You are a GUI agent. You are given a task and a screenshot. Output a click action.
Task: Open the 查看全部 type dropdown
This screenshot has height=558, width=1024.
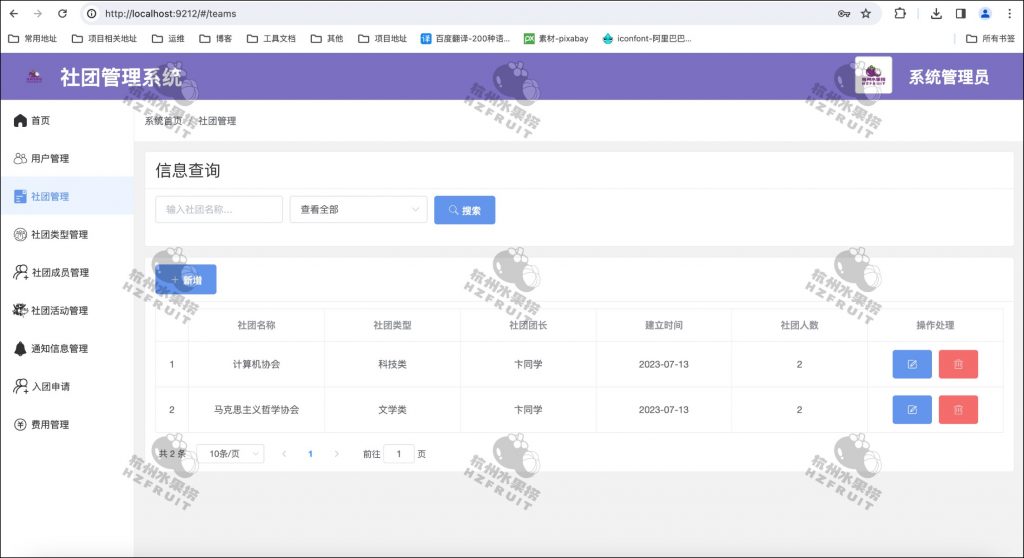[x=358, y=210]
